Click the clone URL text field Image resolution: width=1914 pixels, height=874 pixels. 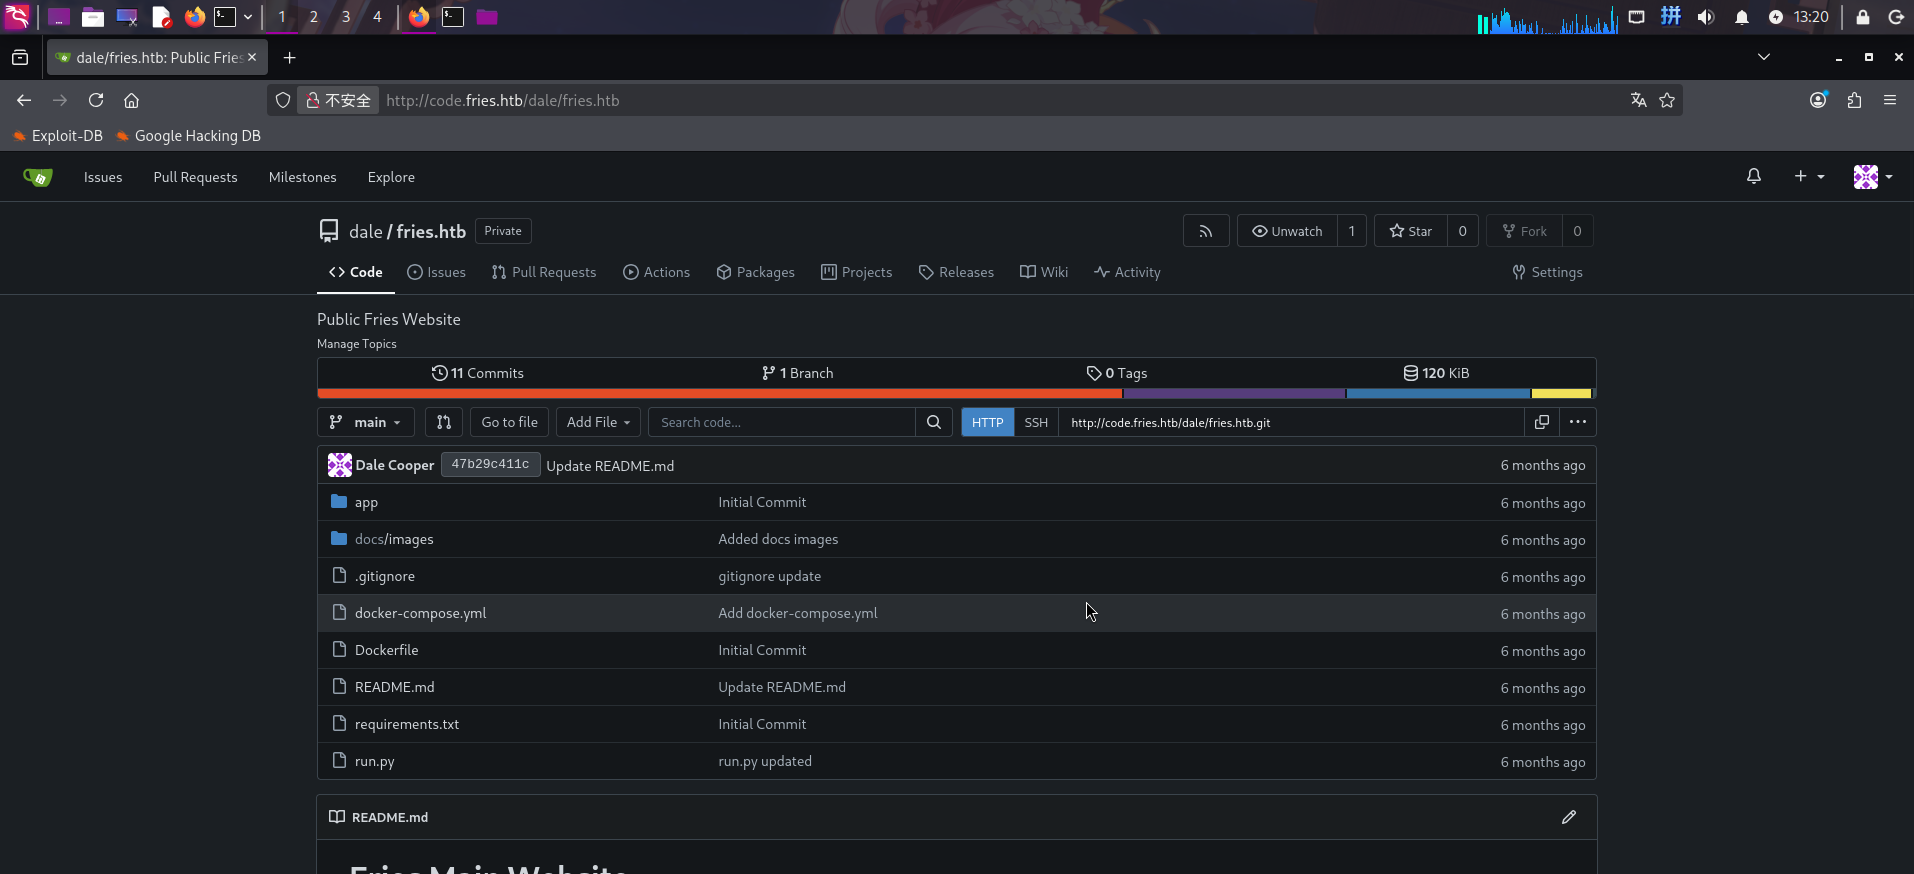point(1291,422)
